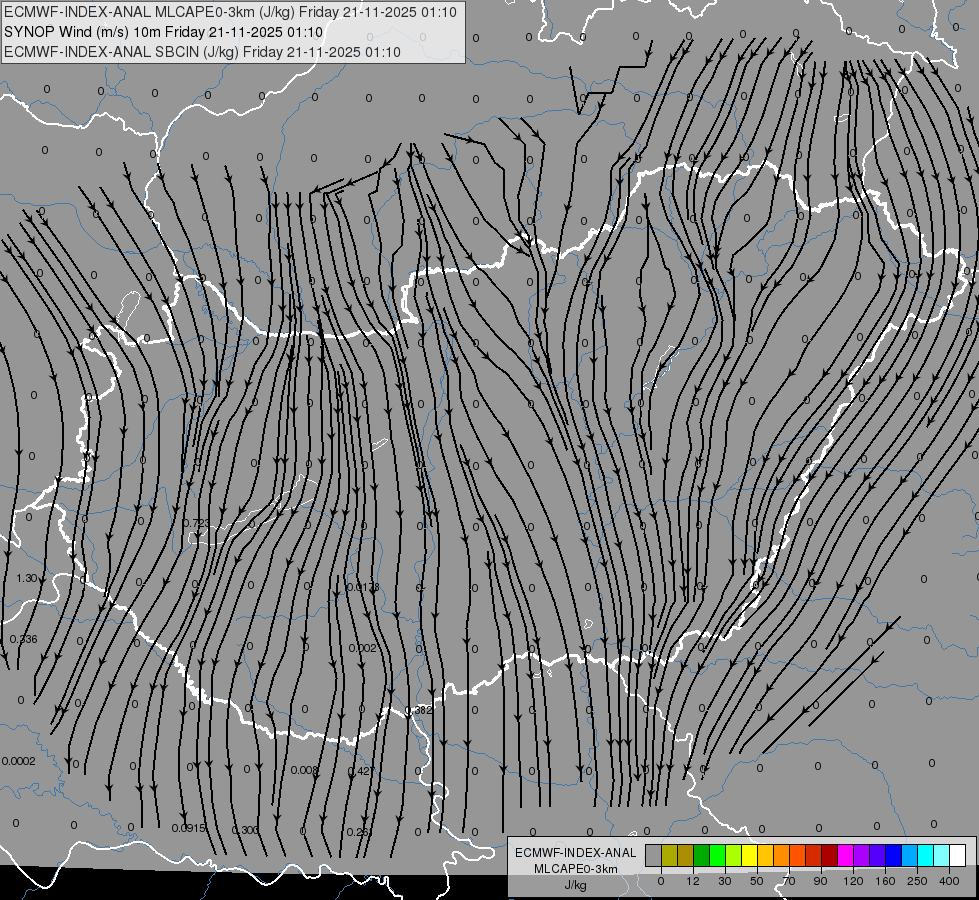Click the sky blue legend swatch
The height and width of the screenshot is (900, 979).
(x=909, y=855)
